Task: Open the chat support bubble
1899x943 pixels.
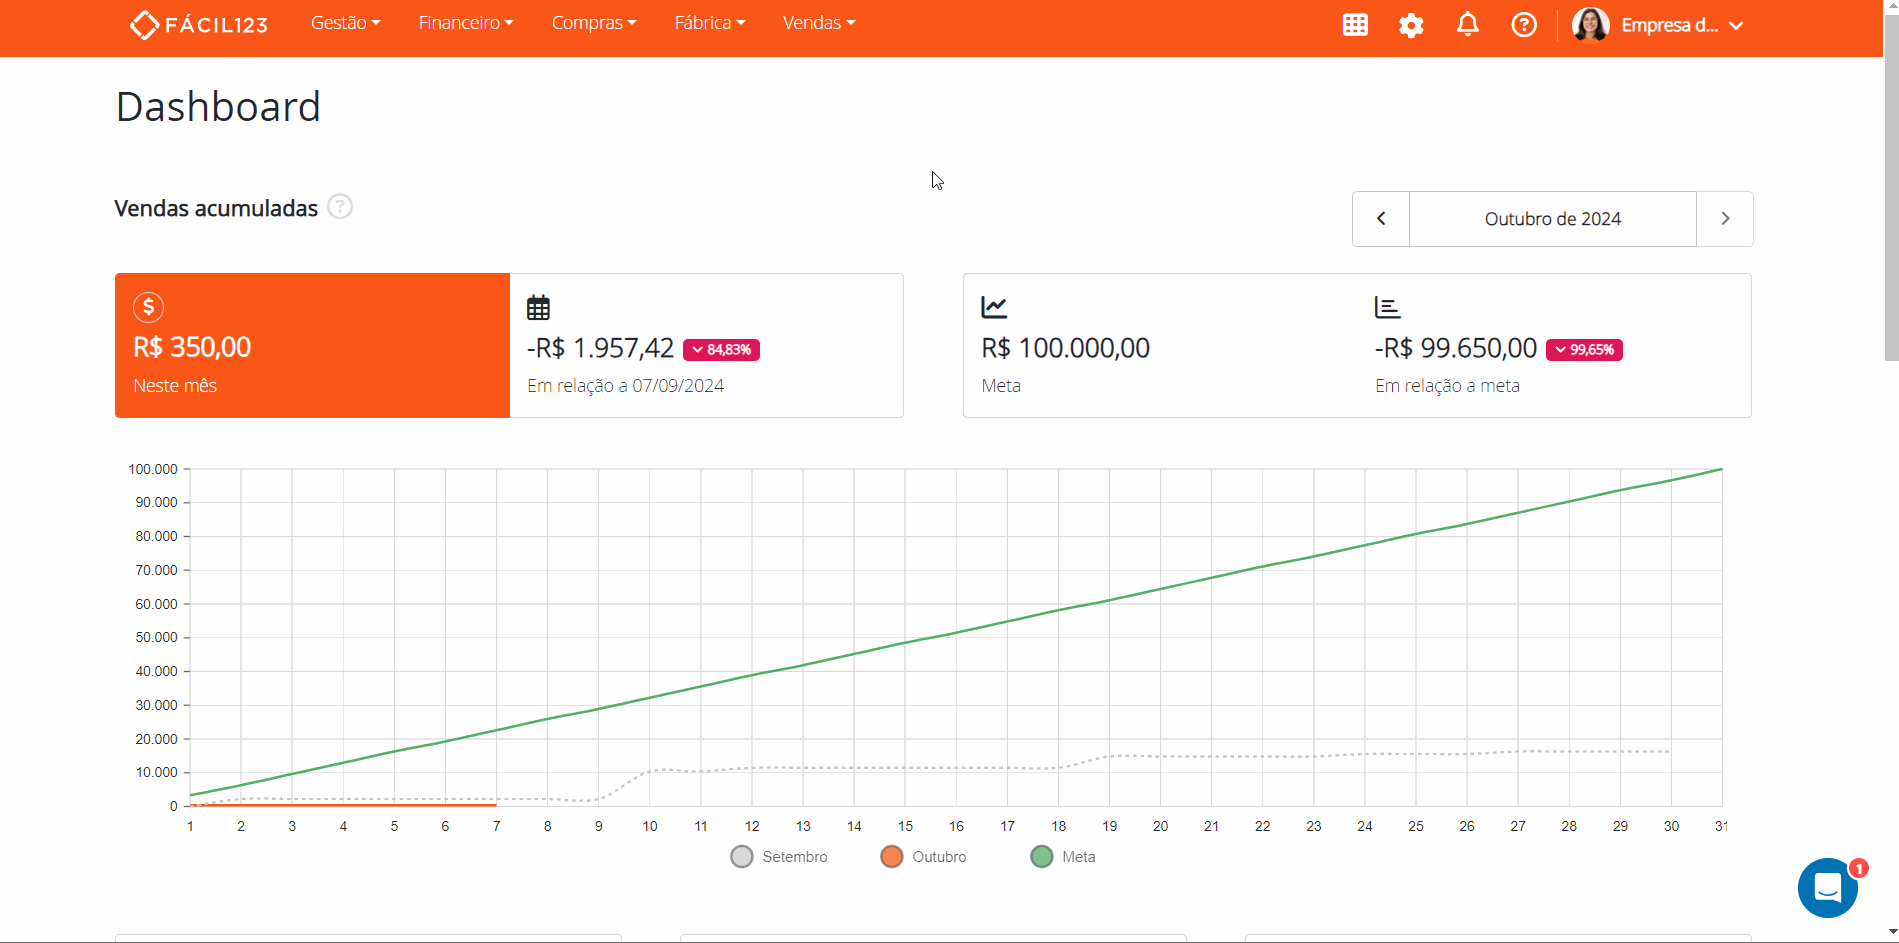Action: click(x=1827, y=887)
